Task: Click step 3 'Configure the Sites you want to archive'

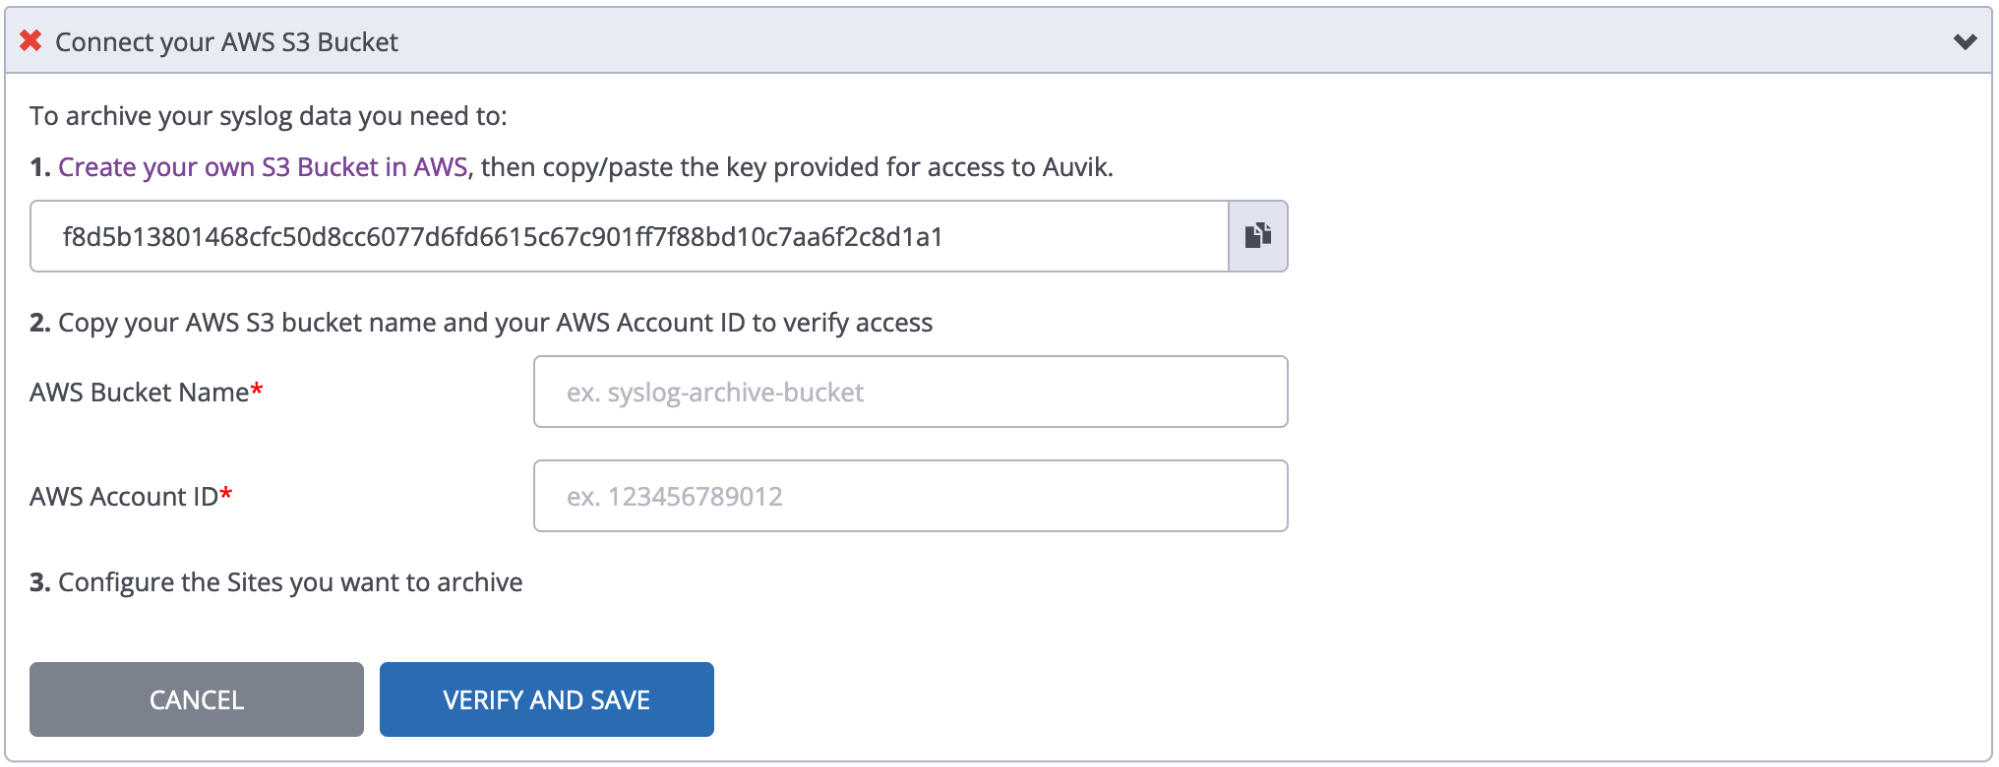Action: click(276, 581)
